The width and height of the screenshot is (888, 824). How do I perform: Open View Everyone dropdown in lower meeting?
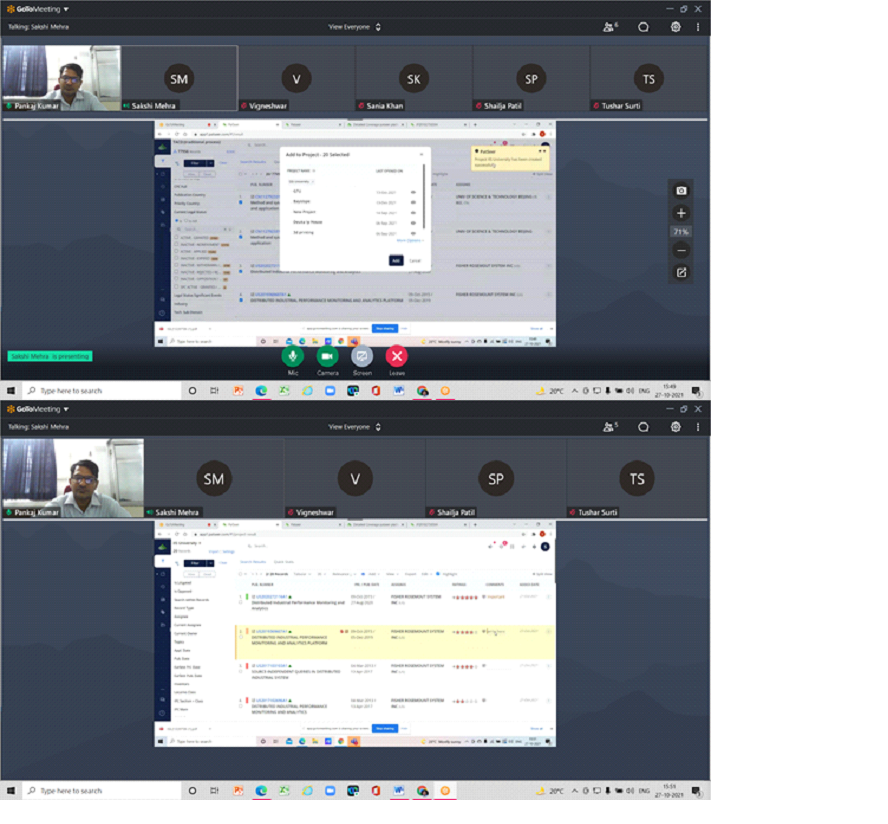pos(354,427)
